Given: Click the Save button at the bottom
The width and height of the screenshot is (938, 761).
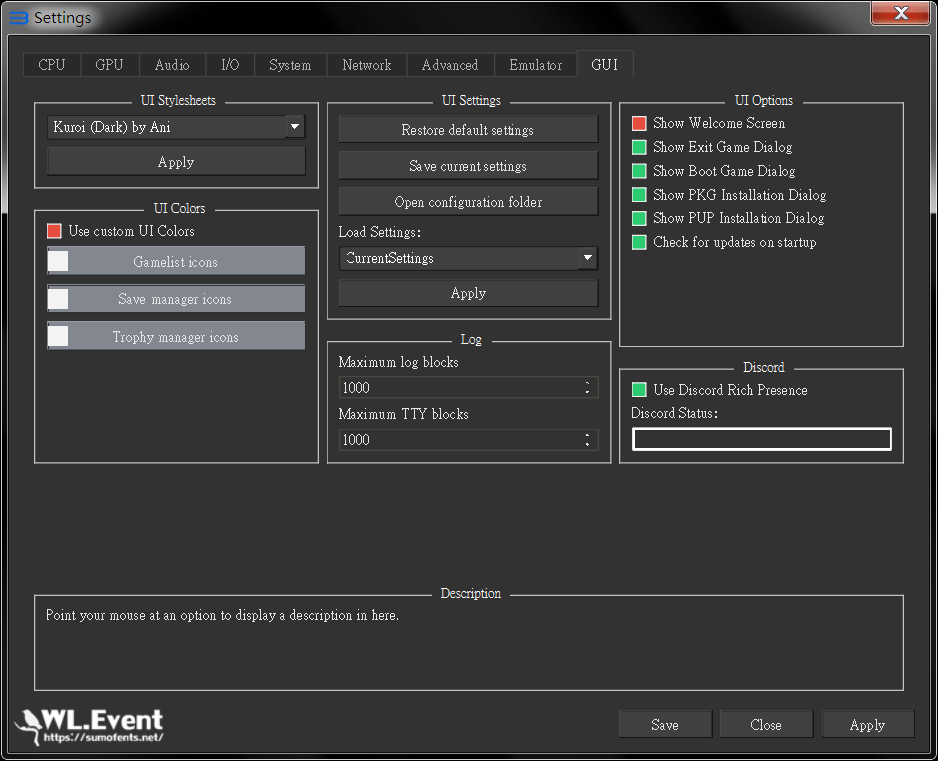Looking at the screenshot, I should point(665,725).
